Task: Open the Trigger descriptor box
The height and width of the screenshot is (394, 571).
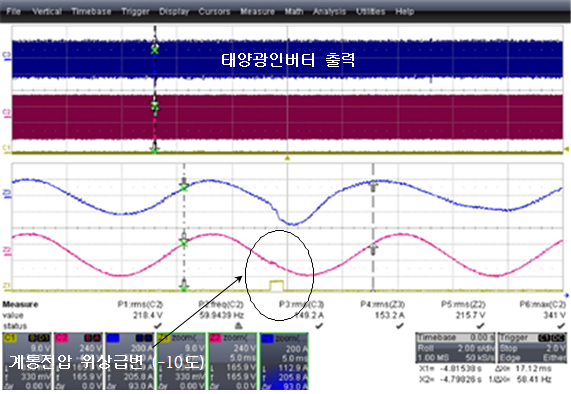Action: point(532,348)
